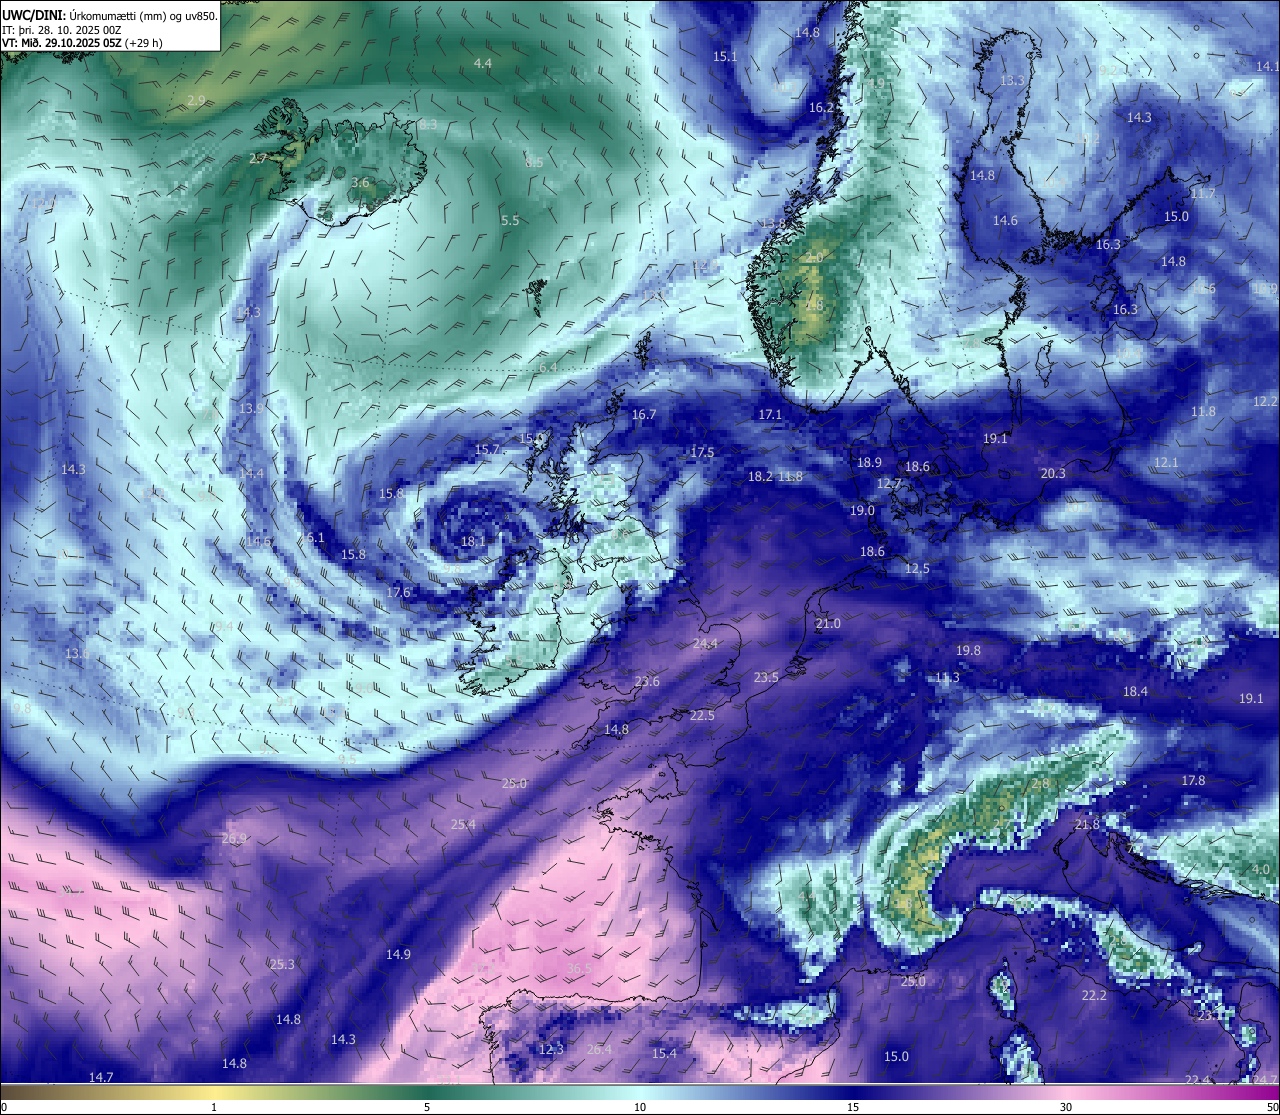The width and height of the screenshot is (1280, 1115).
Task: Click the legend tick label '15'
Action: click(853, 1107)
